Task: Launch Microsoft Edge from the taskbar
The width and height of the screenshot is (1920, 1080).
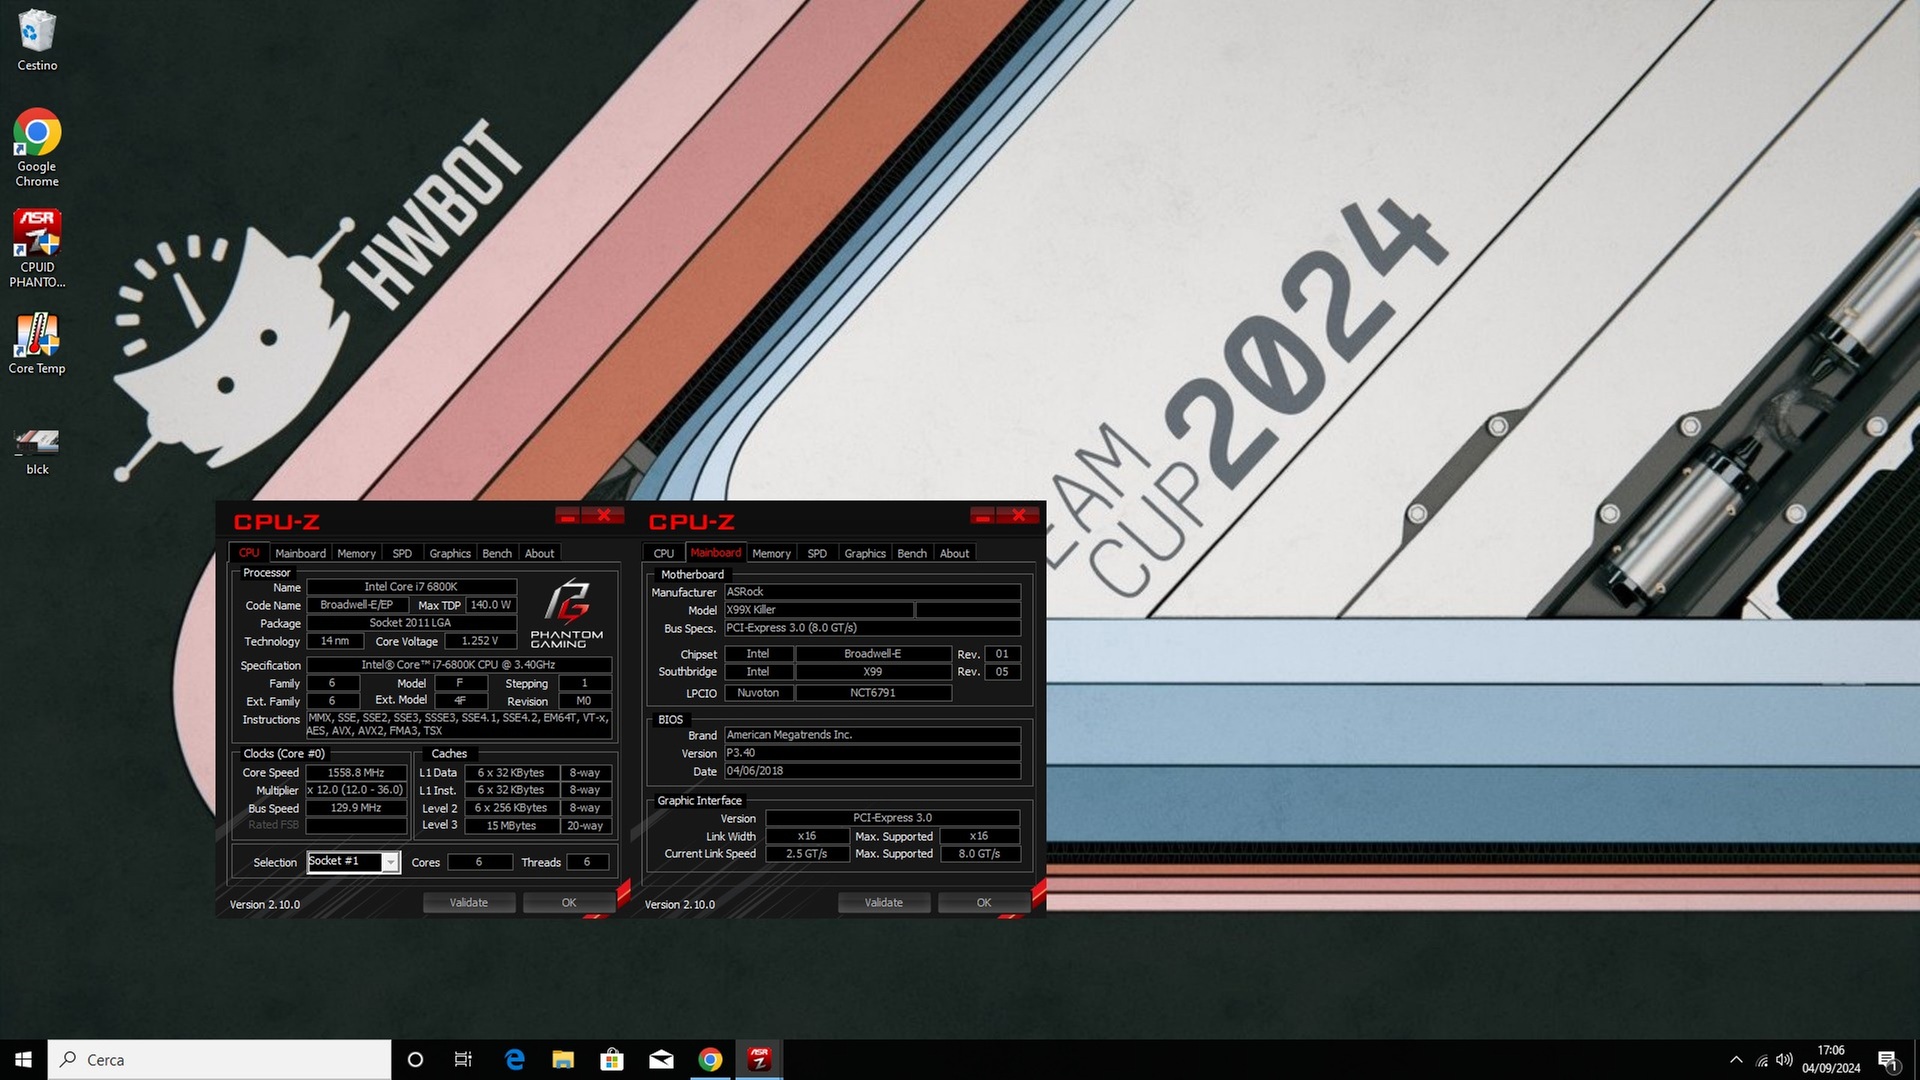Action: click(514, 1059)
